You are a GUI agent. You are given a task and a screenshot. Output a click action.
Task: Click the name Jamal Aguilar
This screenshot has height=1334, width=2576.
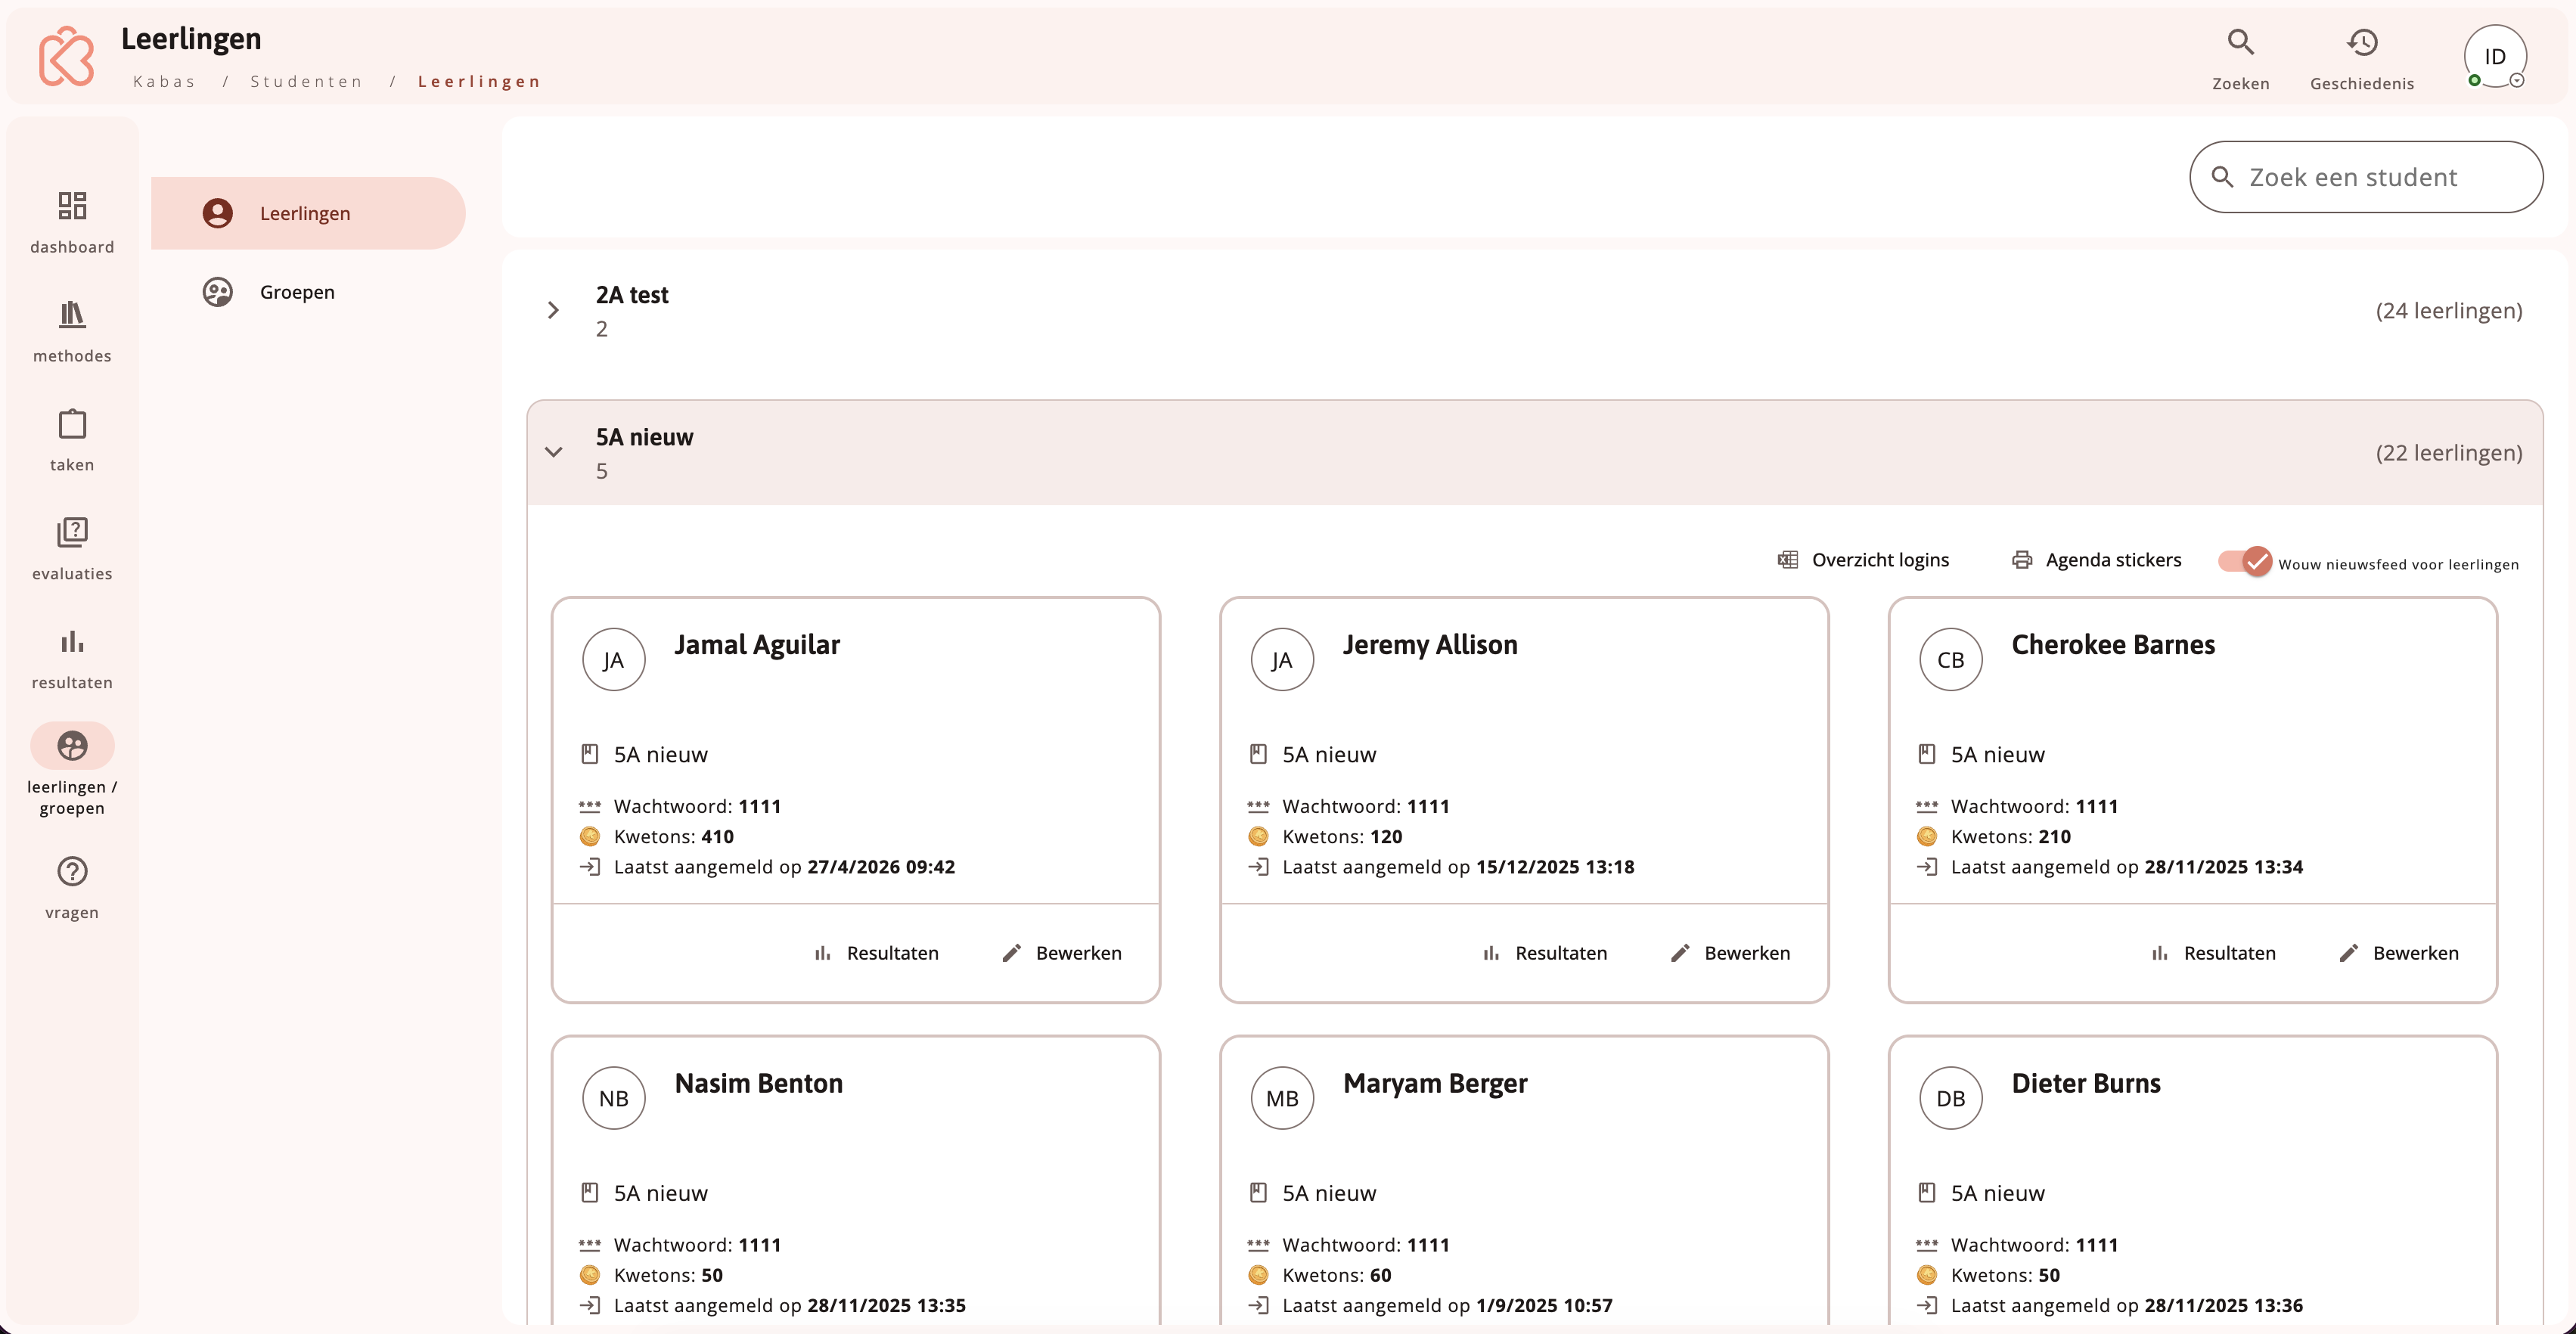coord(757,645)
